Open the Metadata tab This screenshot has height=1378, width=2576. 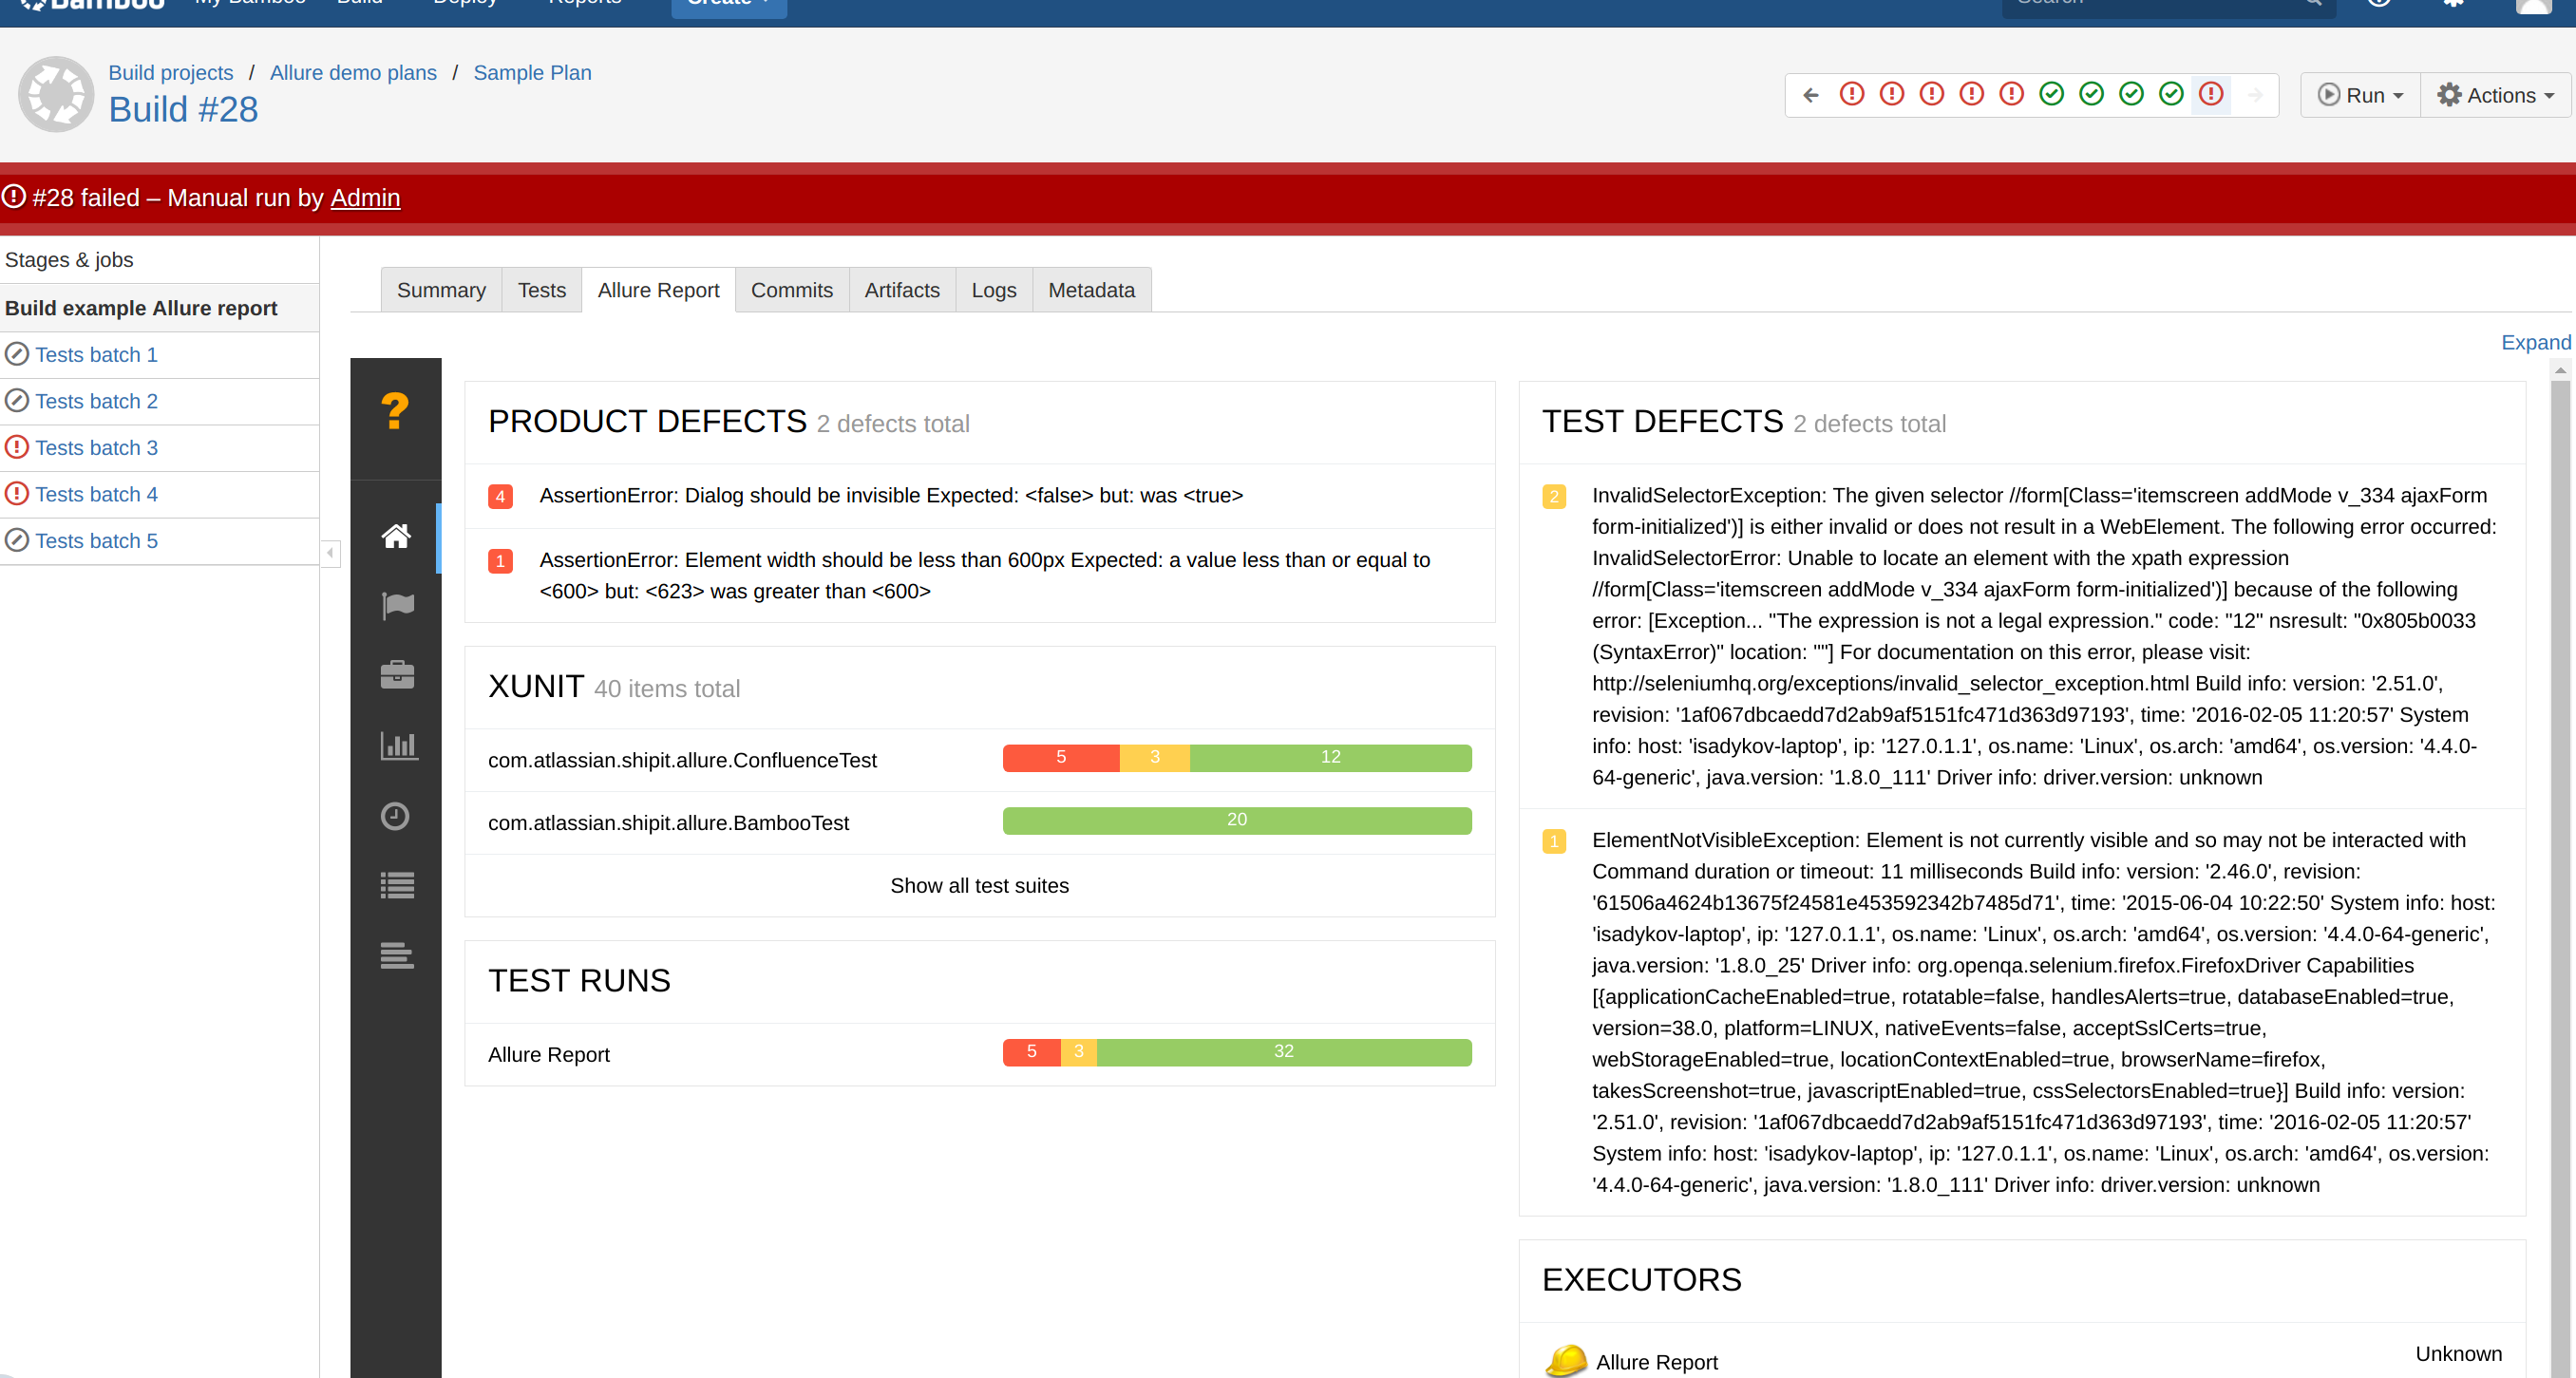pos(1091,290)
